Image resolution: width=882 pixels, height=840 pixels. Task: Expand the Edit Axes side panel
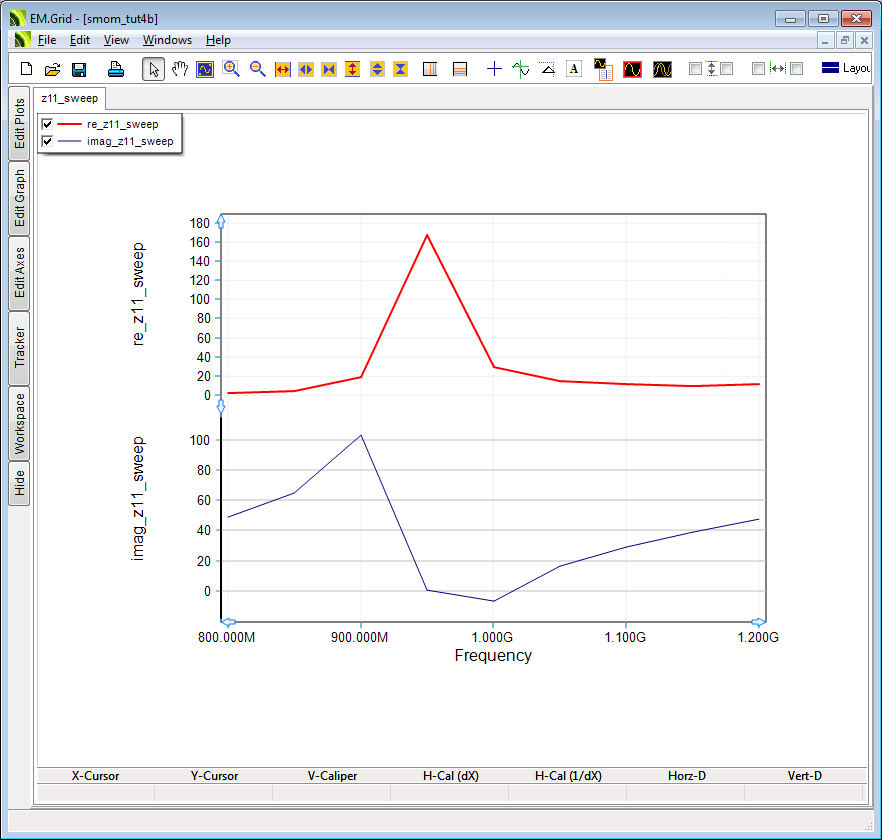point(19,273)
